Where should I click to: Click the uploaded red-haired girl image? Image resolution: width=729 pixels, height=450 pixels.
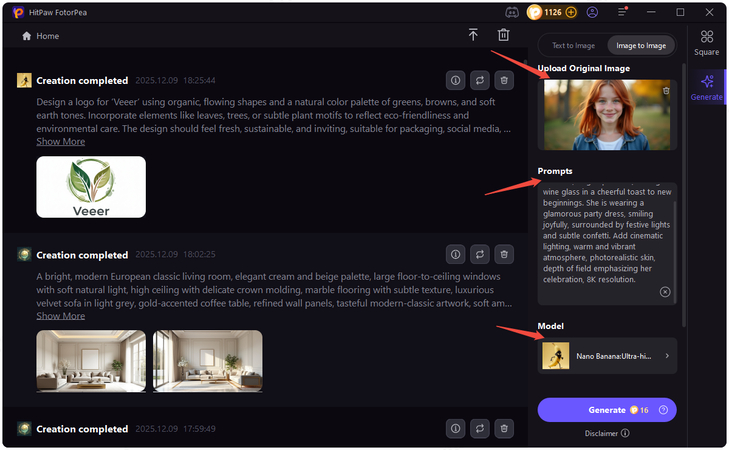point(607,115)
